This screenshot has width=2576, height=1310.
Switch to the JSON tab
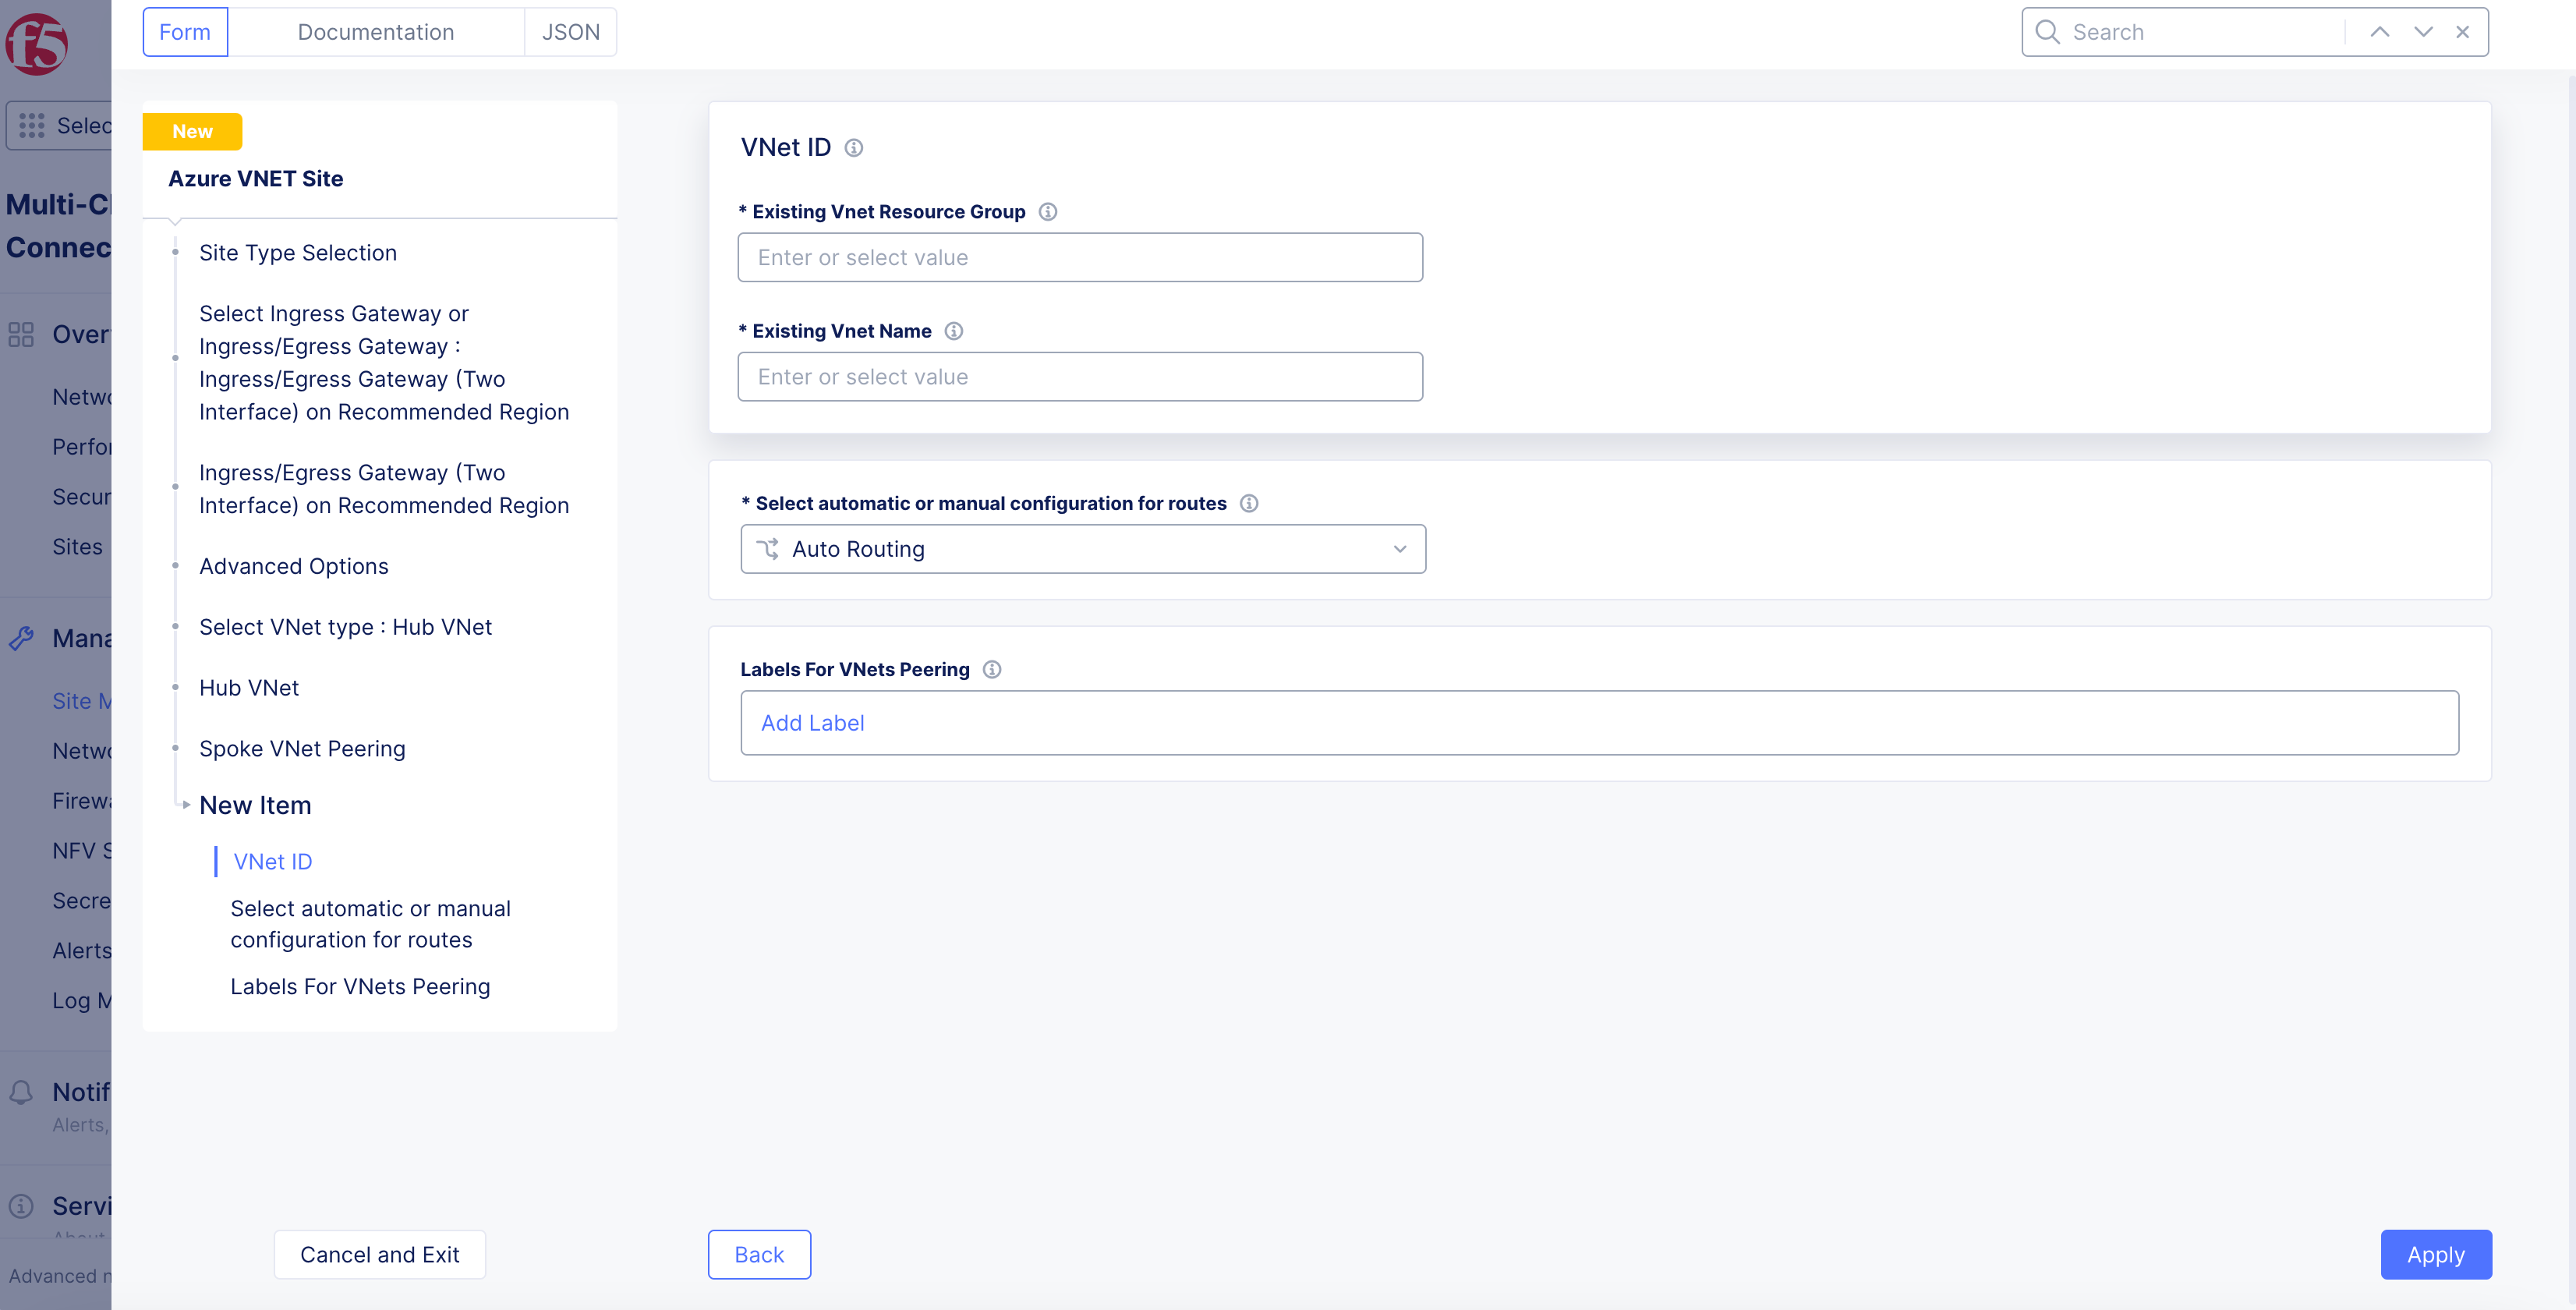pyautogui.click(x=570, y=32)
